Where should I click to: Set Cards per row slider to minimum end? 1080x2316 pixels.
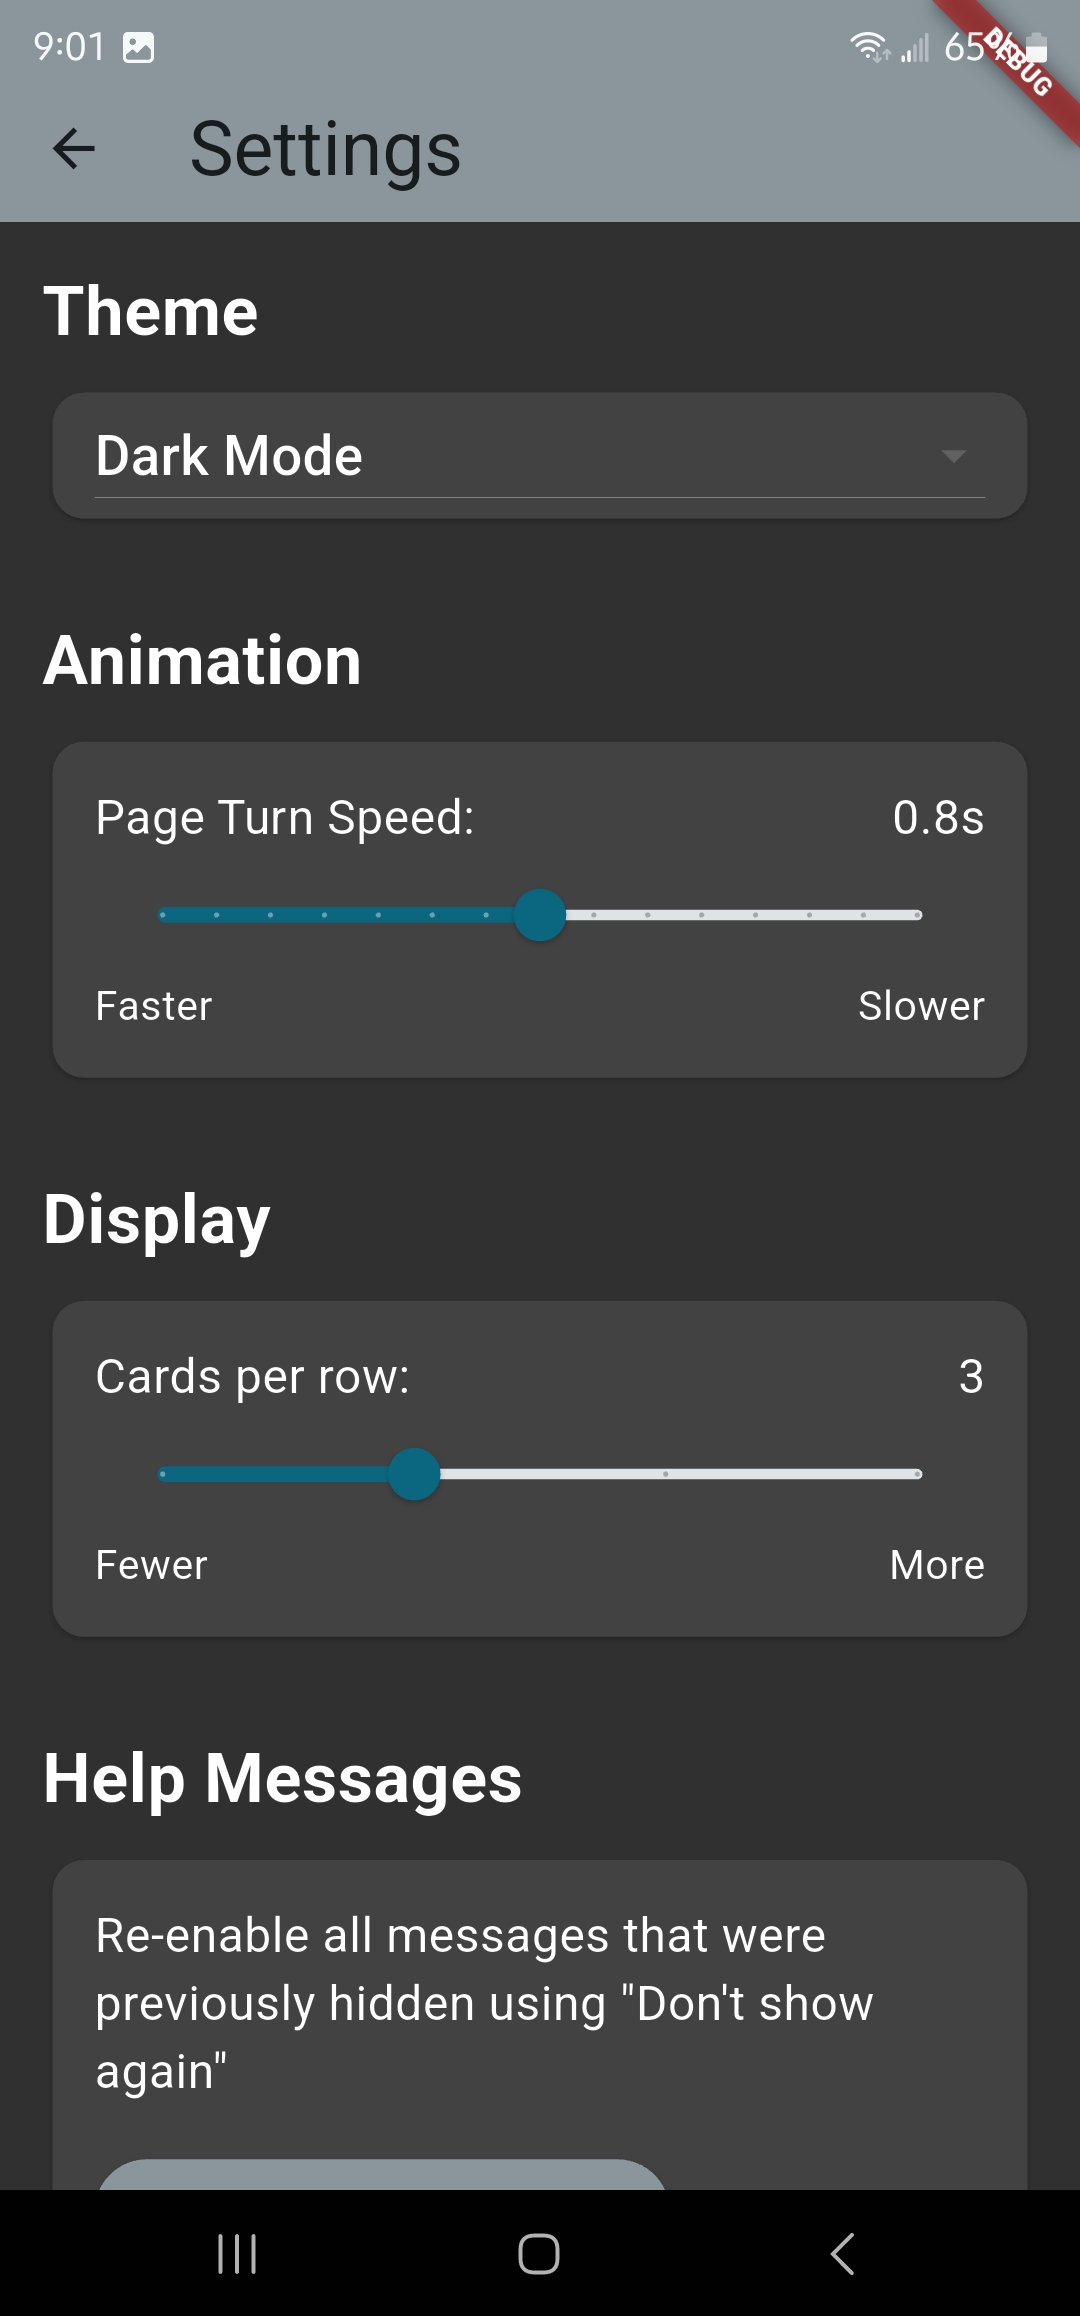point(163,1474)
